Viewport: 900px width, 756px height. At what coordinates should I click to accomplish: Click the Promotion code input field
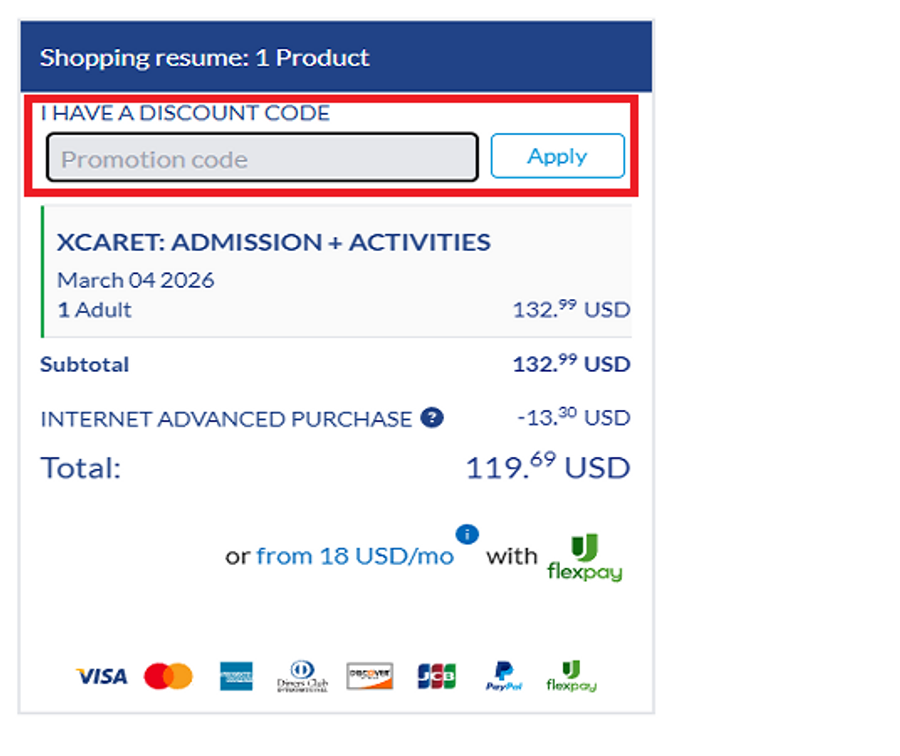(262, 158)
